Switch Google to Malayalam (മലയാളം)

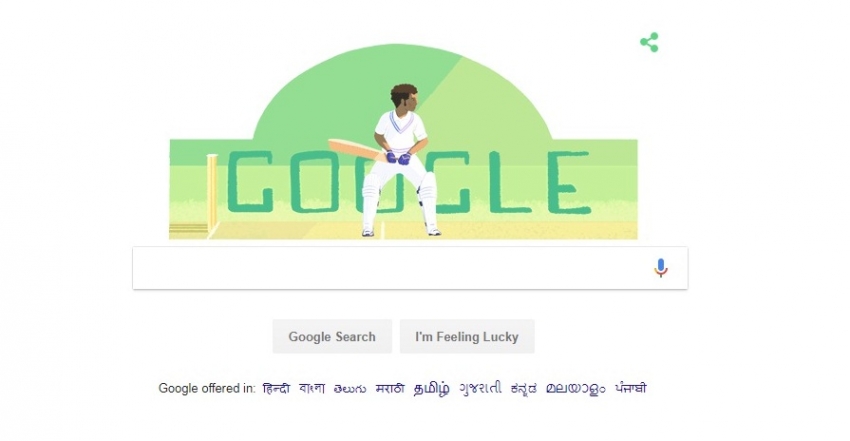point(576,389)
